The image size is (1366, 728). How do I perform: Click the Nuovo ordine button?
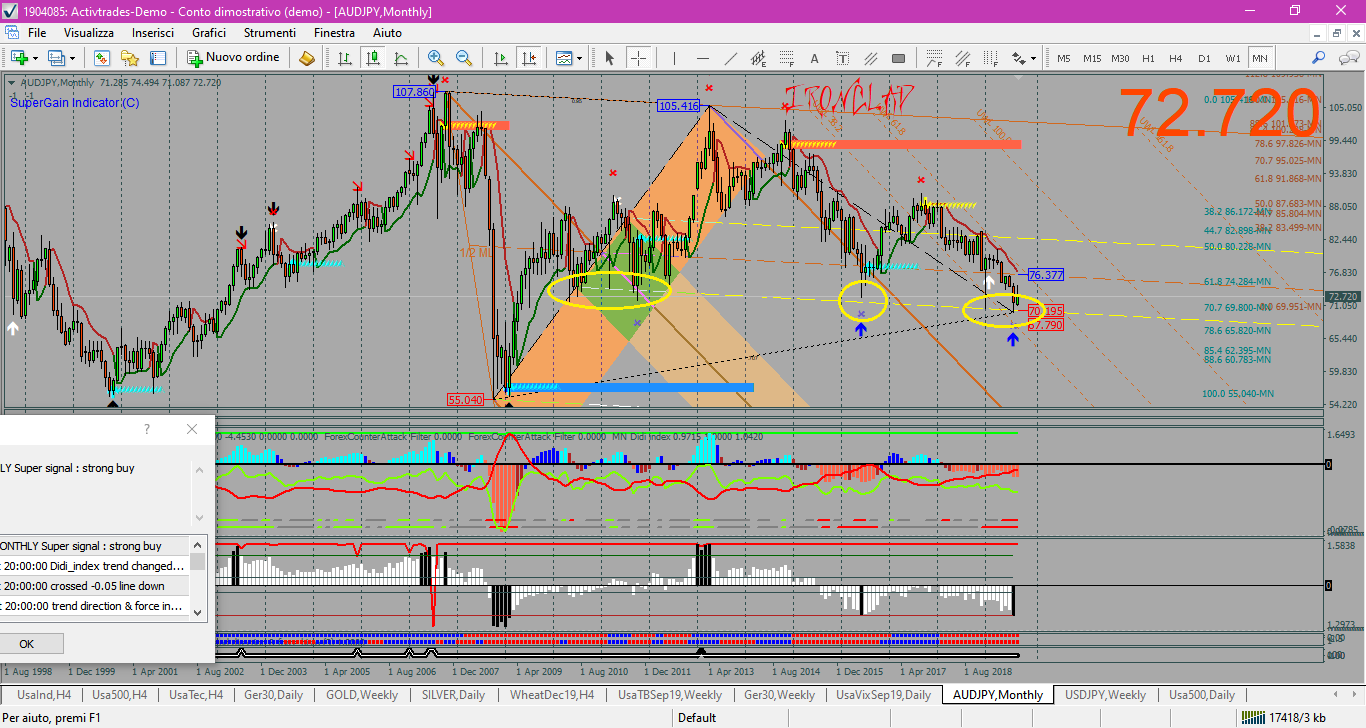[x=235, y=58]
